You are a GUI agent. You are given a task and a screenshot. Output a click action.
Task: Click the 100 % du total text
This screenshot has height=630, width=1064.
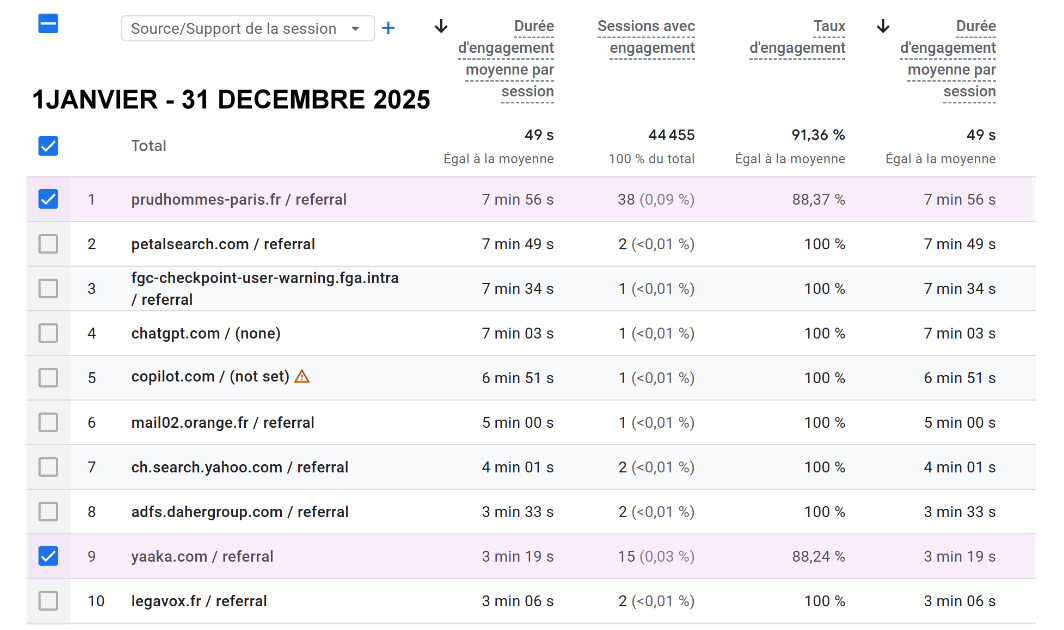[x=651, y=159]
